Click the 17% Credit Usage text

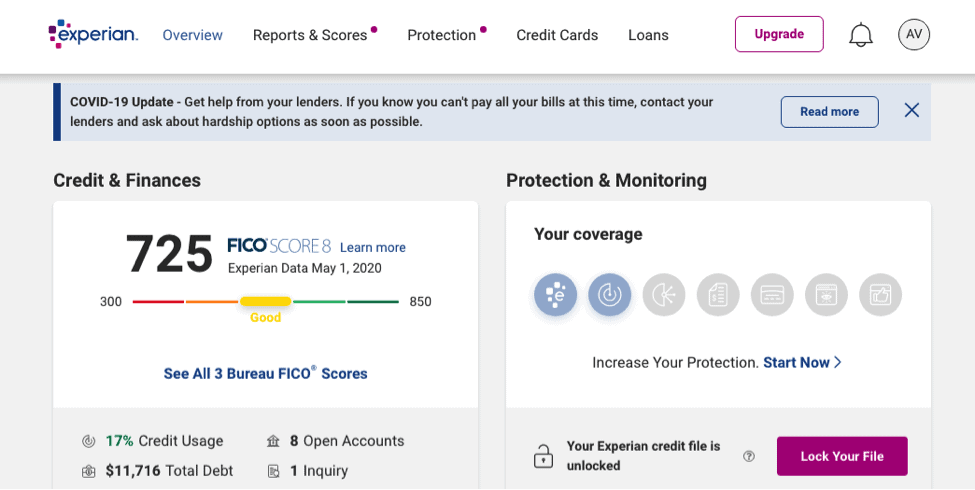point(164,441)
